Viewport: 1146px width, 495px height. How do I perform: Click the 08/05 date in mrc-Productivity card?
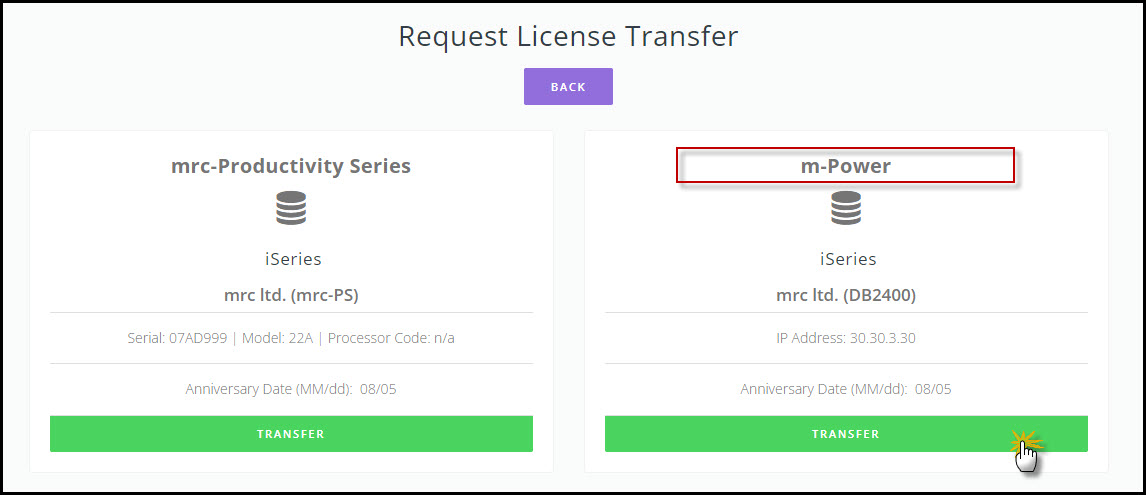click(379, 389)
